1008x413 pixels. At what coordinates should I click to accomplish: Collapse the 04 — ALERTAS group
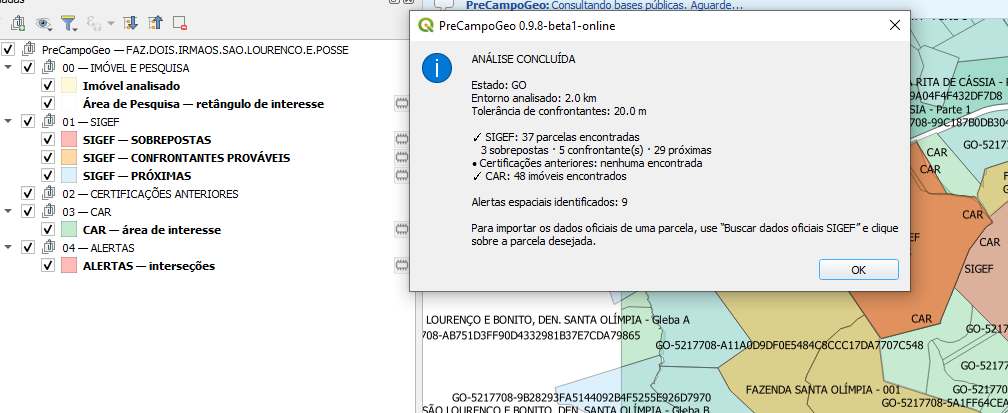point(8,247)
